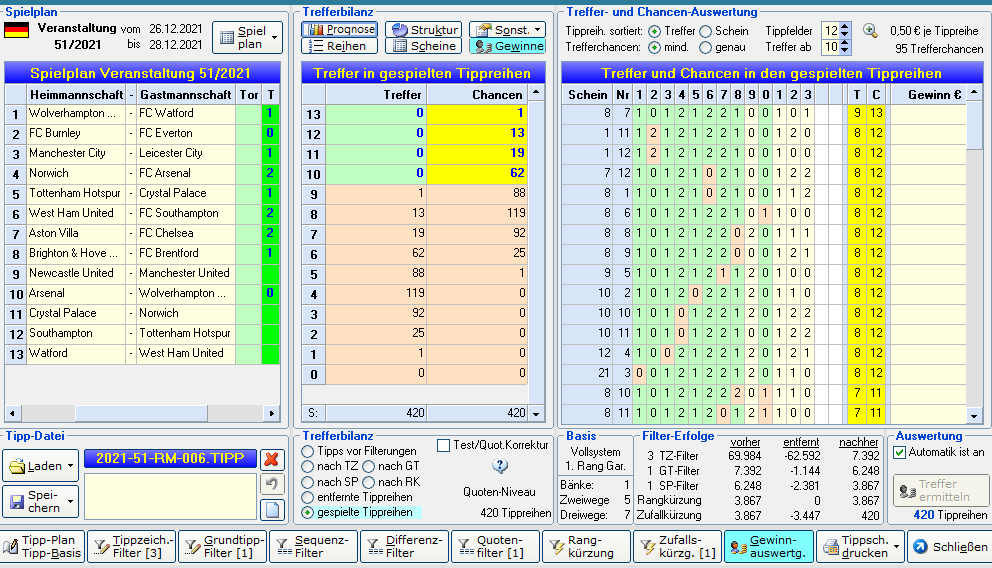Open the Speichern dropdown button
Image resolution: width=992 pixels, height=568 pixels.
[x=41, y=502]
